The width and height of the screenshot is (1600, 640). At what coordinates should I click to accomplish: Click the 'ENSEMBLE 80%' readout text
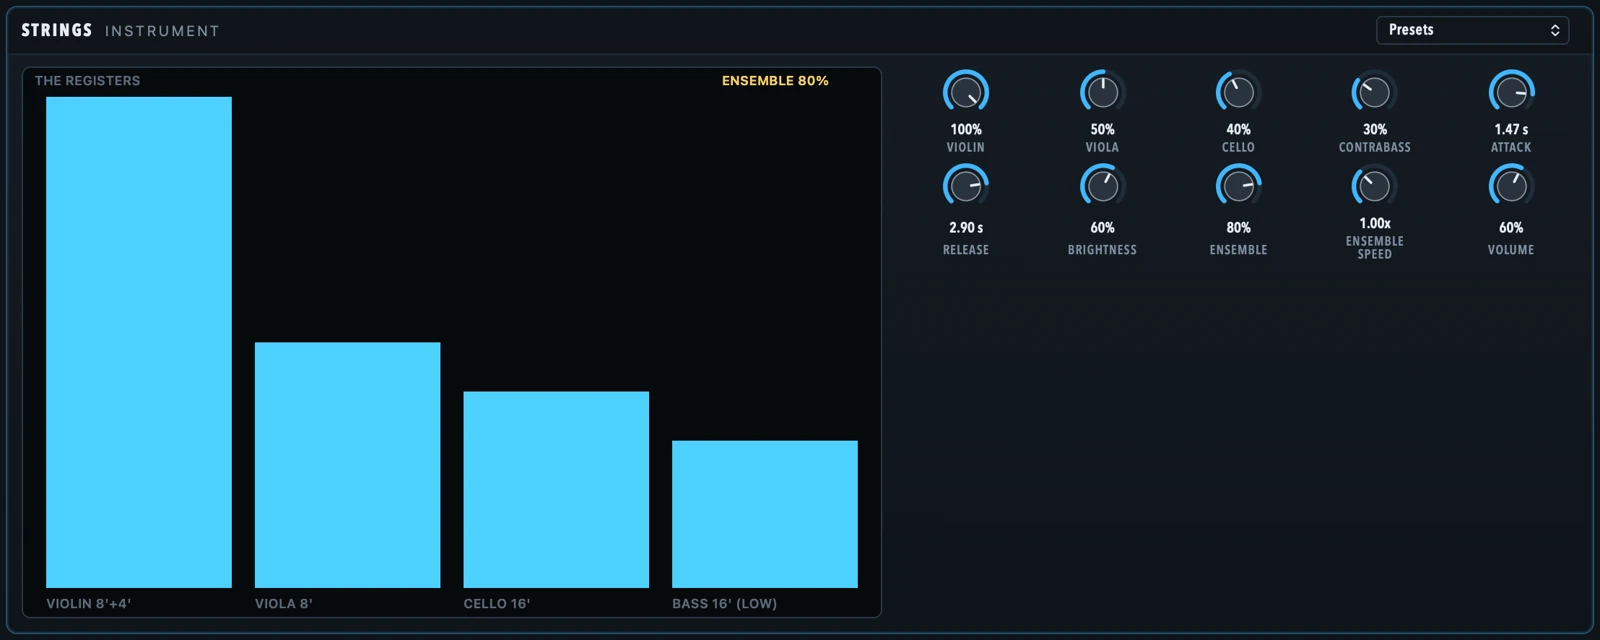775,81
